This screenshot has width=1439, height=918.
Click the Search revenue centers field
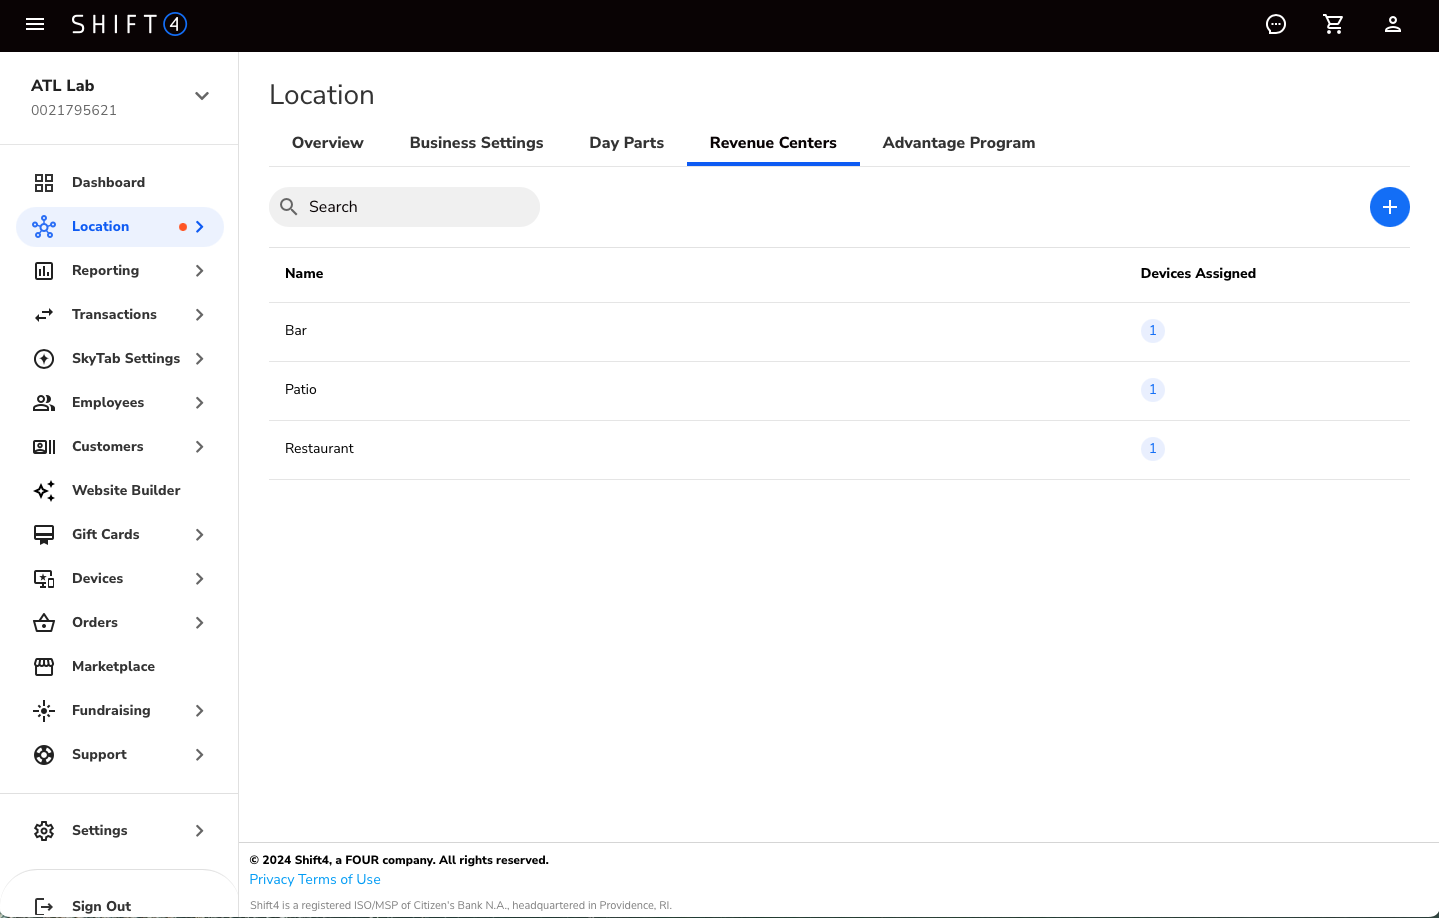[x=415, y=207]
